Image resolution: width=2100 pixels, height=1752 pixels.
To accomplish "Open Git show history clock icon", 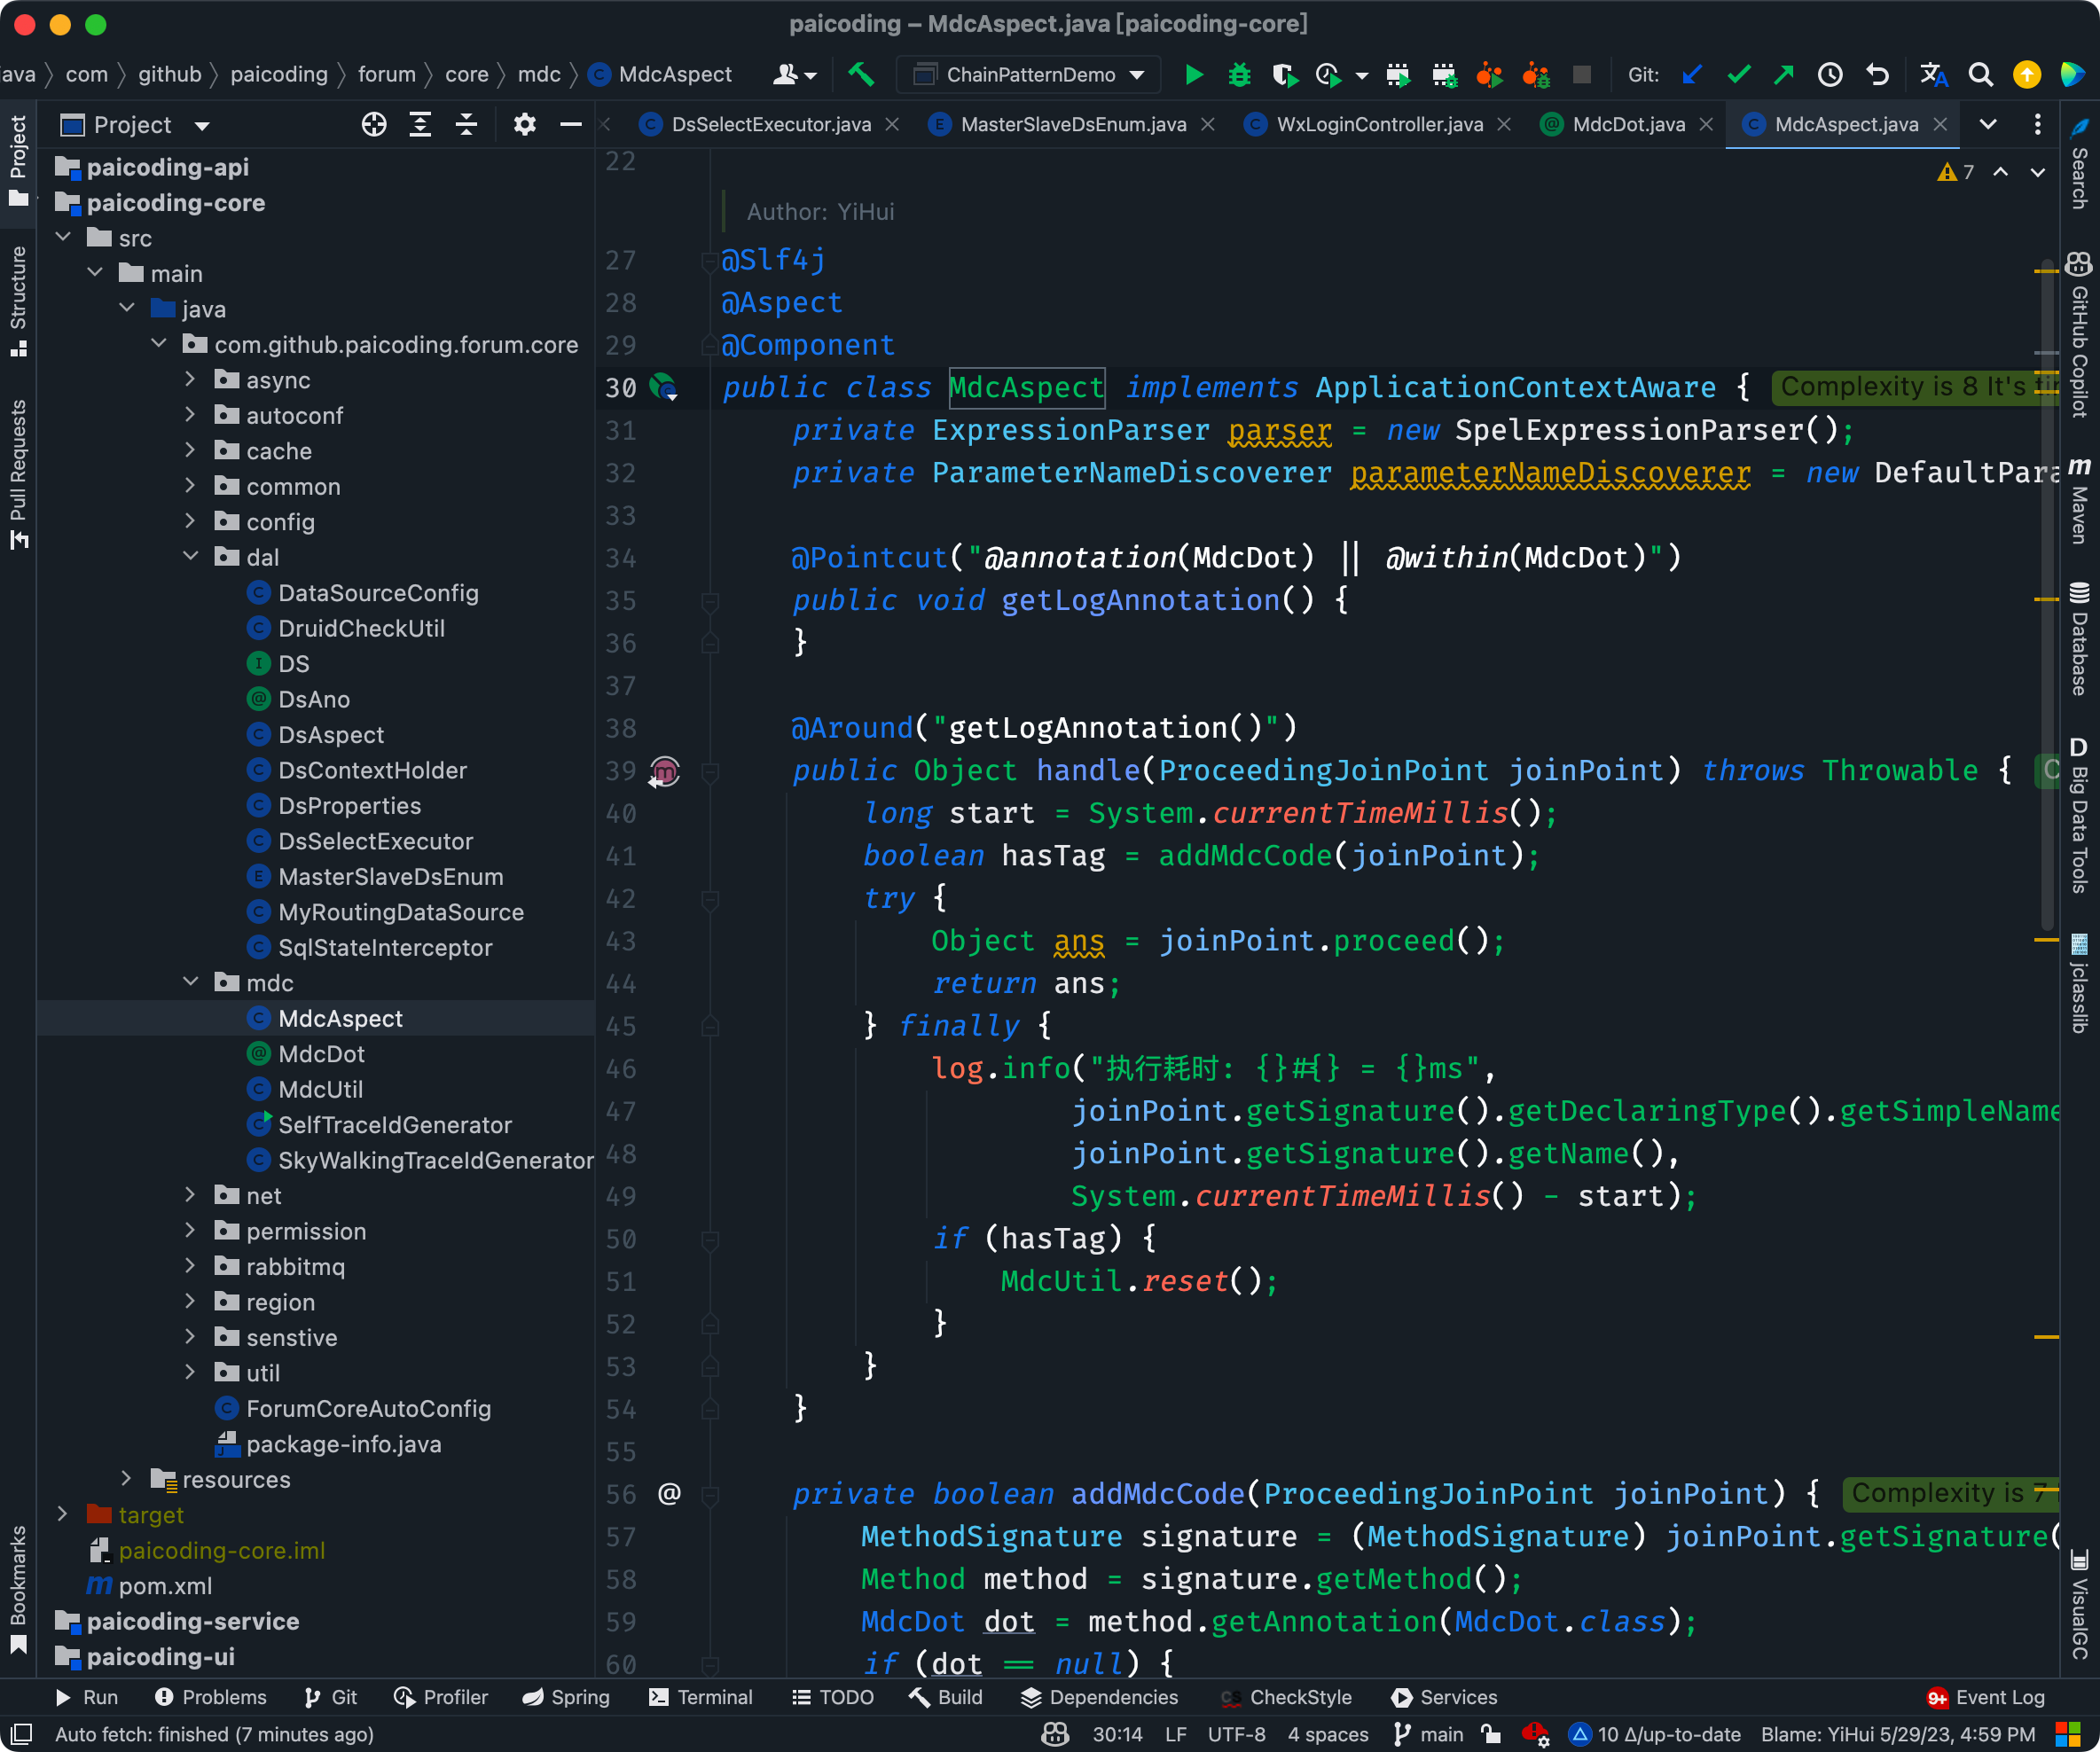I will 1829,75.
